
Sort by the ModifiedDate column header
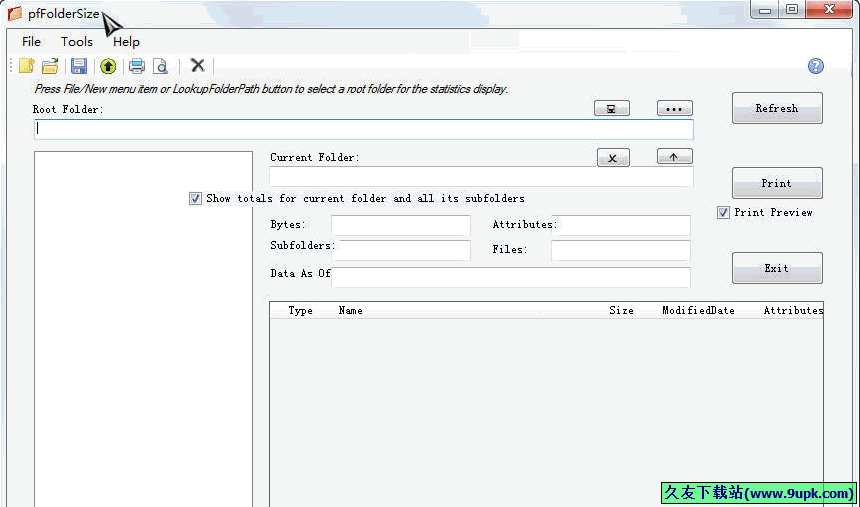[698, 311]
